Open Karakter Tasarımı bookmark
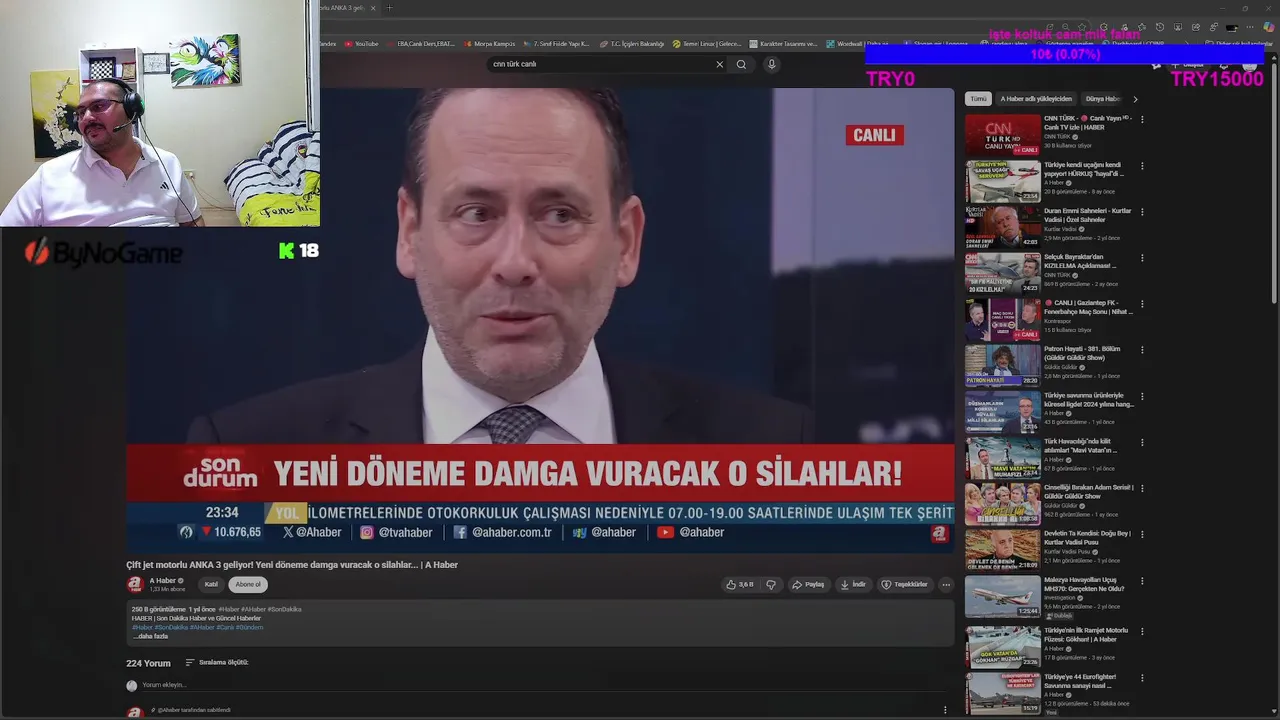1280x720 pixels. pyautogui.click(x=783, y=44)
